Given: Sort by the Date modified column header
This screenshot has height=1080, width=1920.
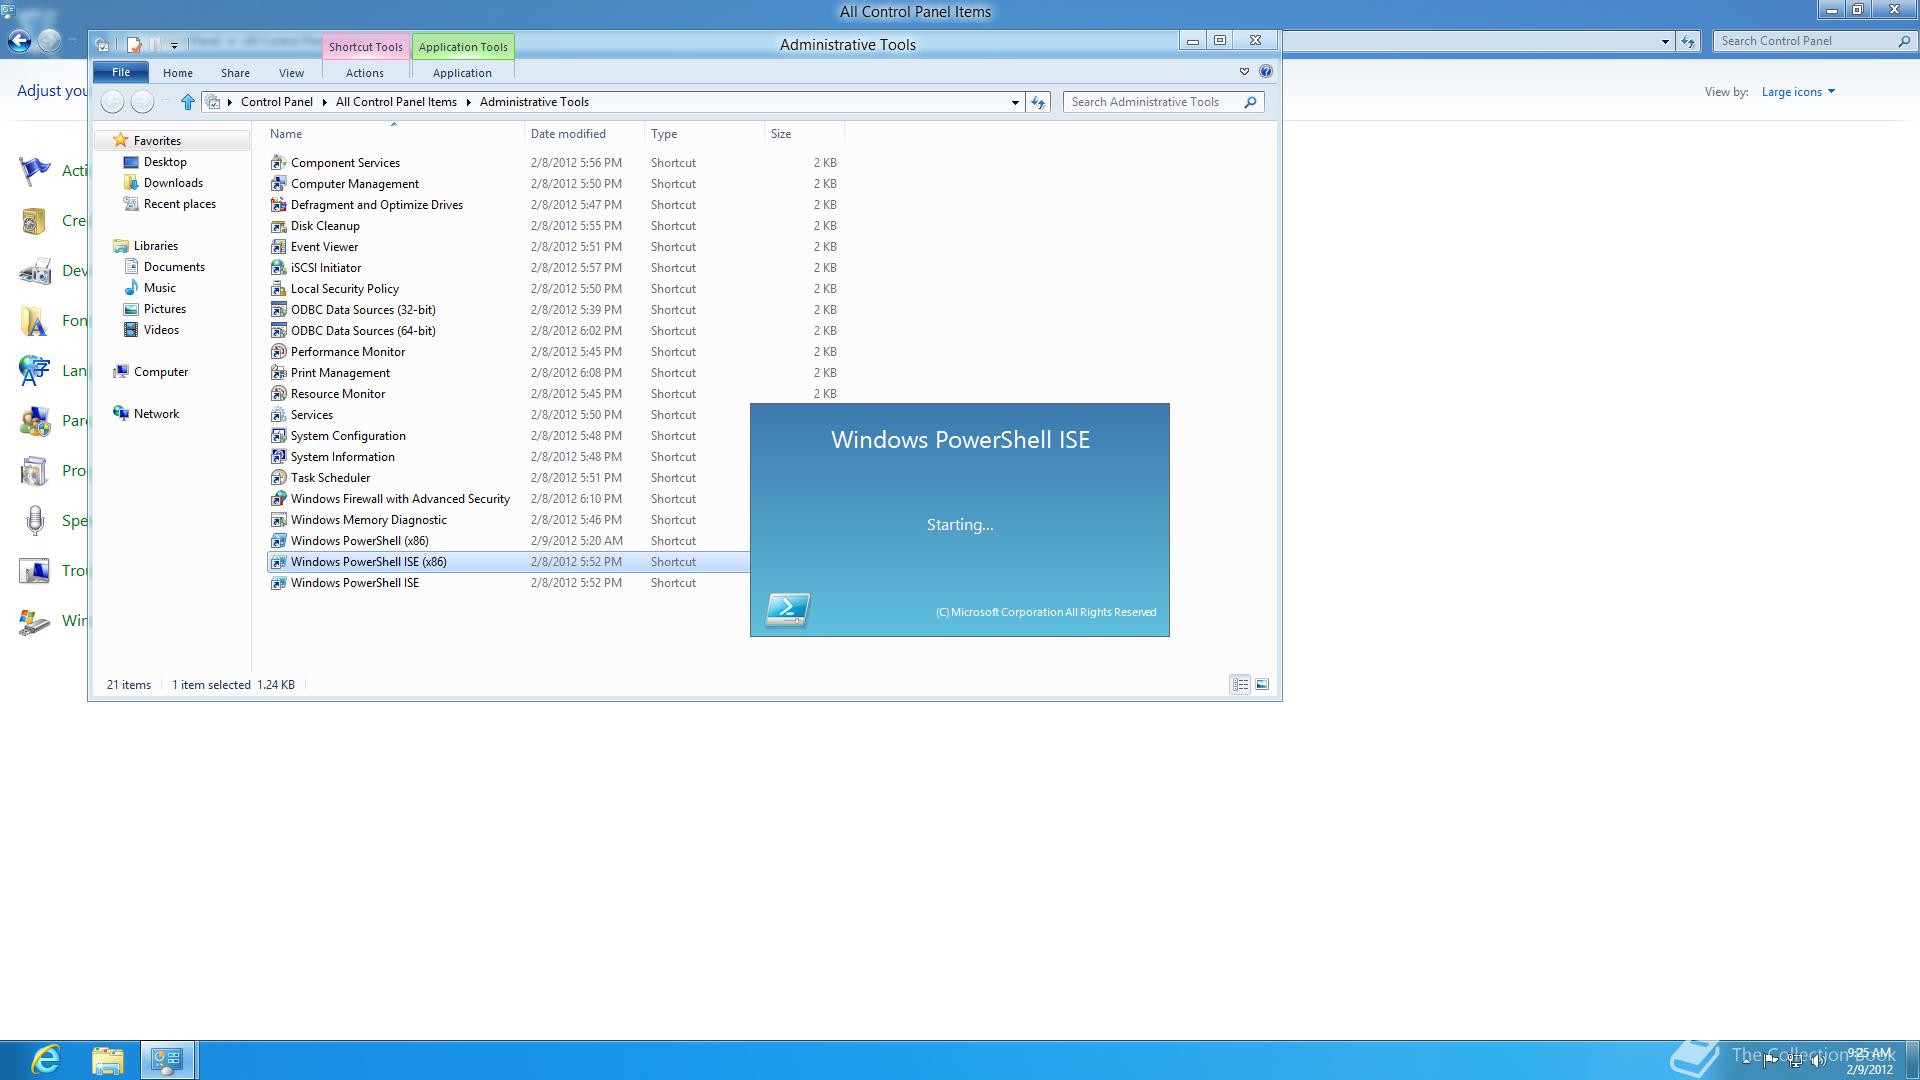Looking at the screenshot, I should pyautogui.click(x=568, y=134).
